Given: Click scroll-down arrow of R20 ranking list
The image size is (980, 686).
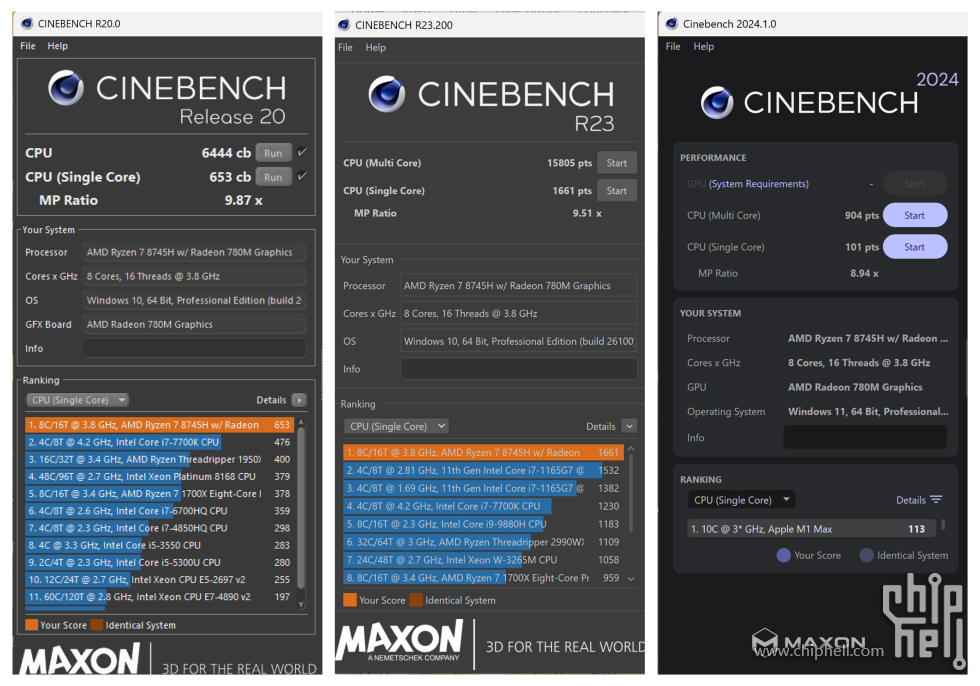Looking at the screenshot, I should [x=301, y=604].
